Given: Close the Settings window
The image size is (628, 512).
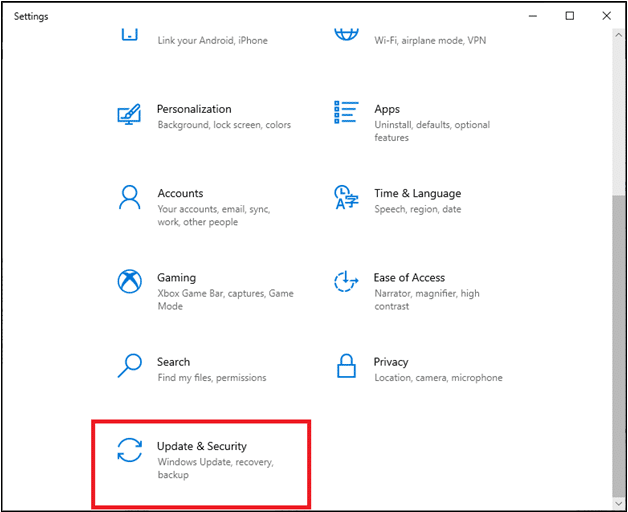Looking at the screenshot, I should (x=606, y=16).
